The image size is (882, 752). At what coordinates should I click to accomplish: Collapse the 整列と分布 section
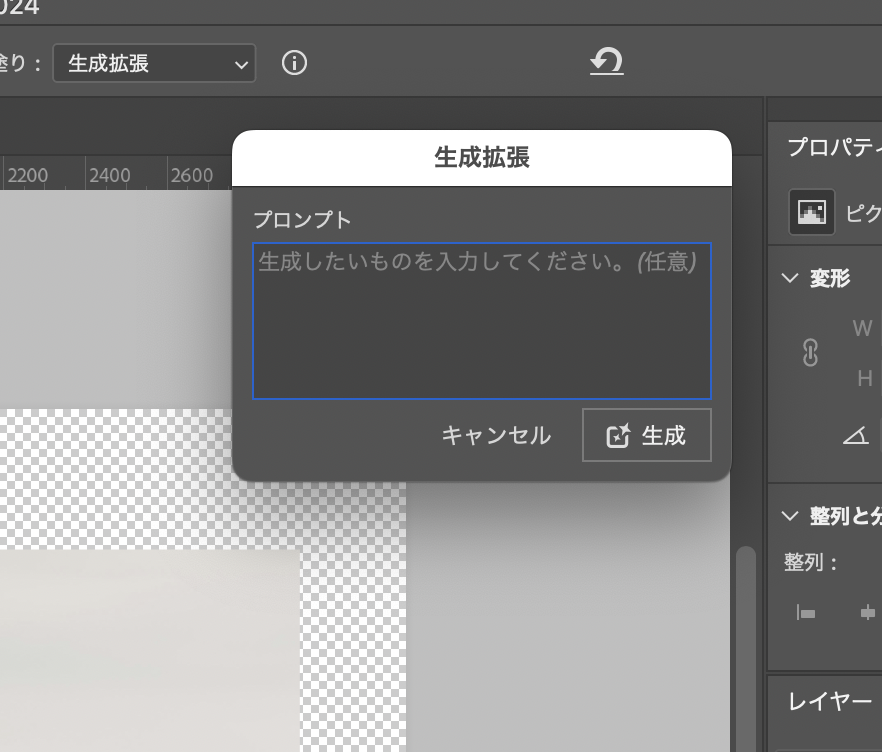790,515
